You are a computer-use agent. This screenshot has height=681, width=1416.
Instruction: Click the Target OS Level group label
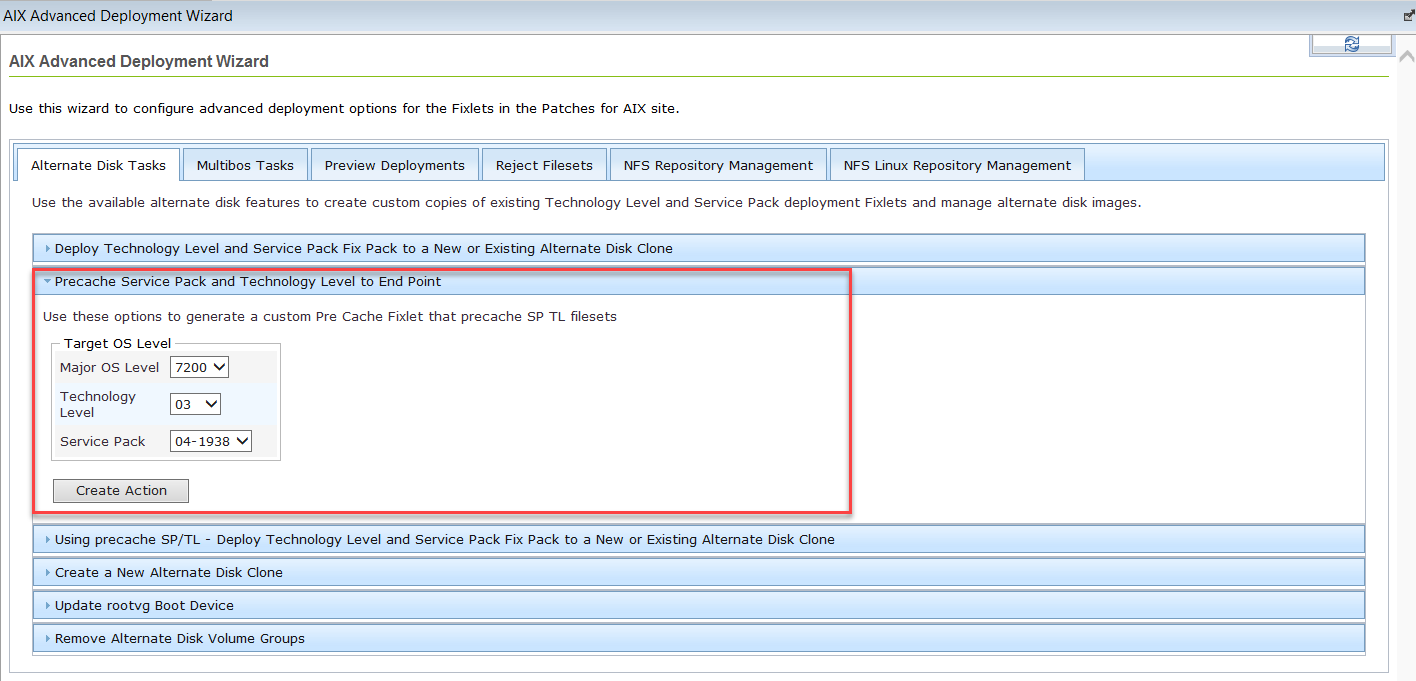118,343
